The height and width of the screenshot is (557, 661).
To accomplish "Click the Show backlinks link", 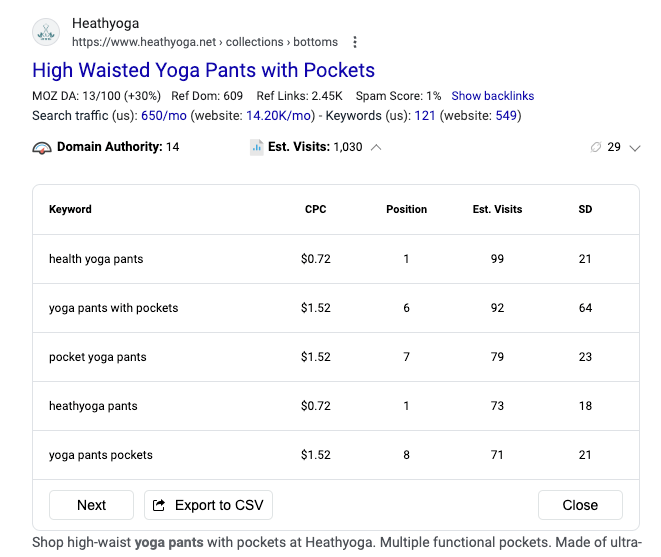I will click(x=492, y=96).
